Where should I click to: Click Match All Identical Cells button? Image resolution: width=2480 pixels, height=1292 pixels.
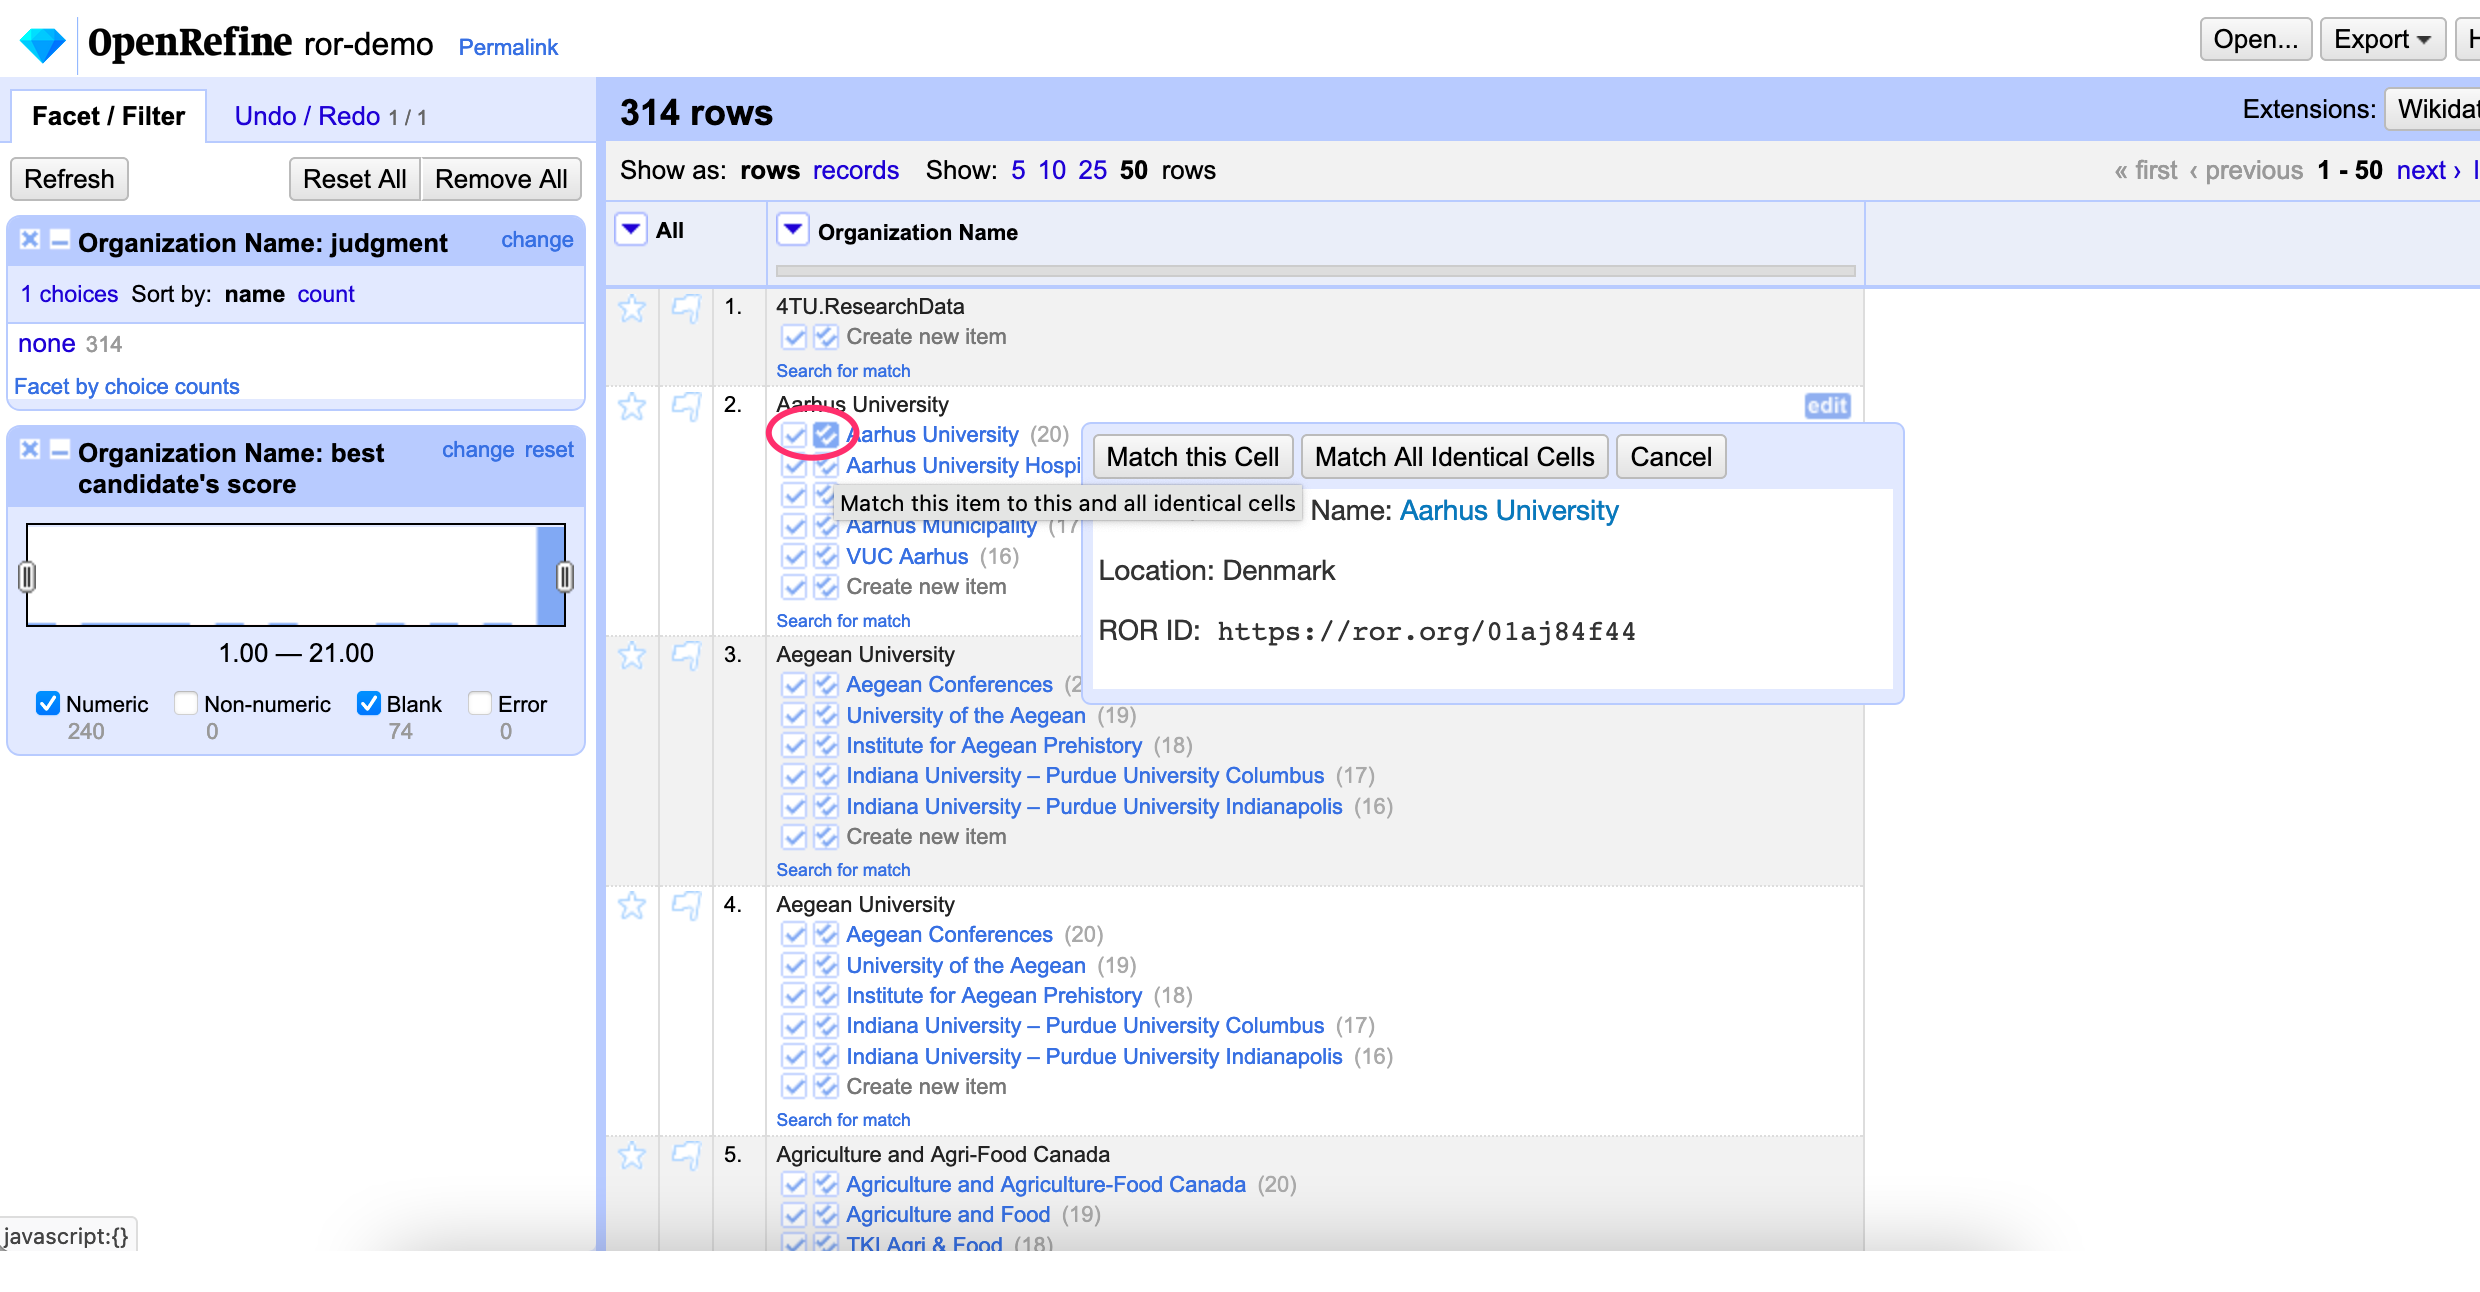pyautogui.click(x=1454, y=457)
